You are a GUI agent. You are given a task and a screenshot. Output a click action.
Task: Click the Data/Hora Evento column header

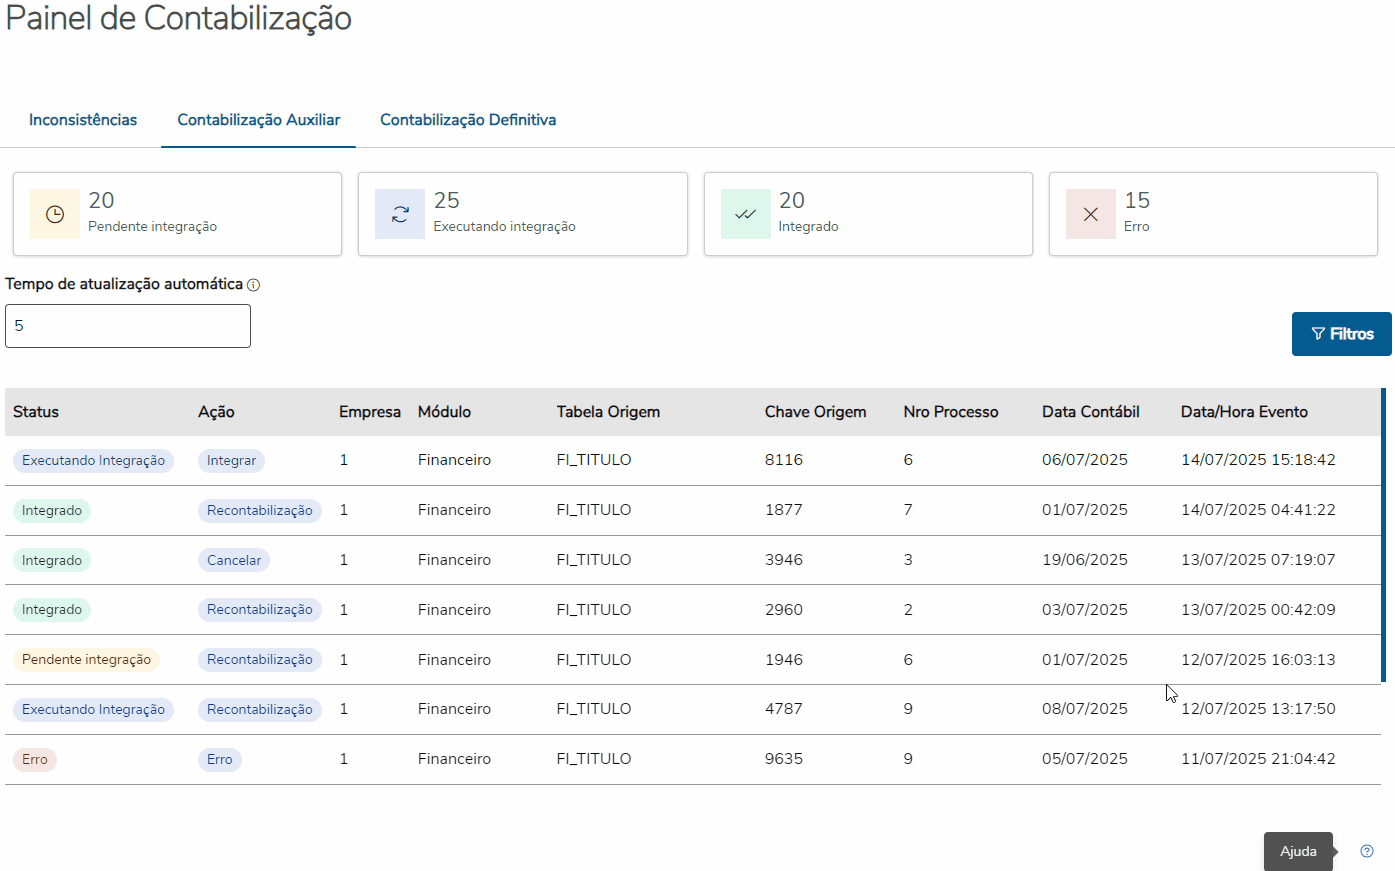1244,412
